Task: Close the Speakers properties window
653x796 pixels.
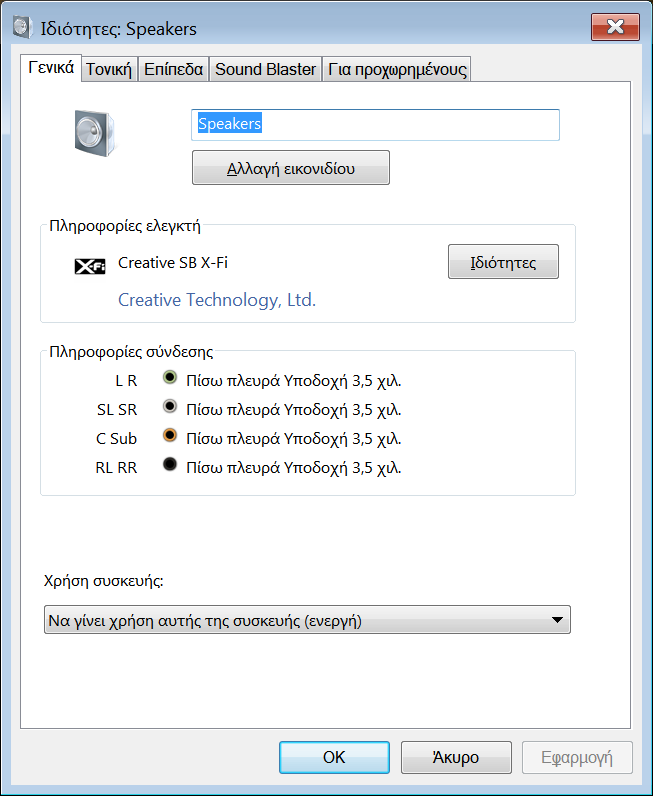Action: coord(614,27)
